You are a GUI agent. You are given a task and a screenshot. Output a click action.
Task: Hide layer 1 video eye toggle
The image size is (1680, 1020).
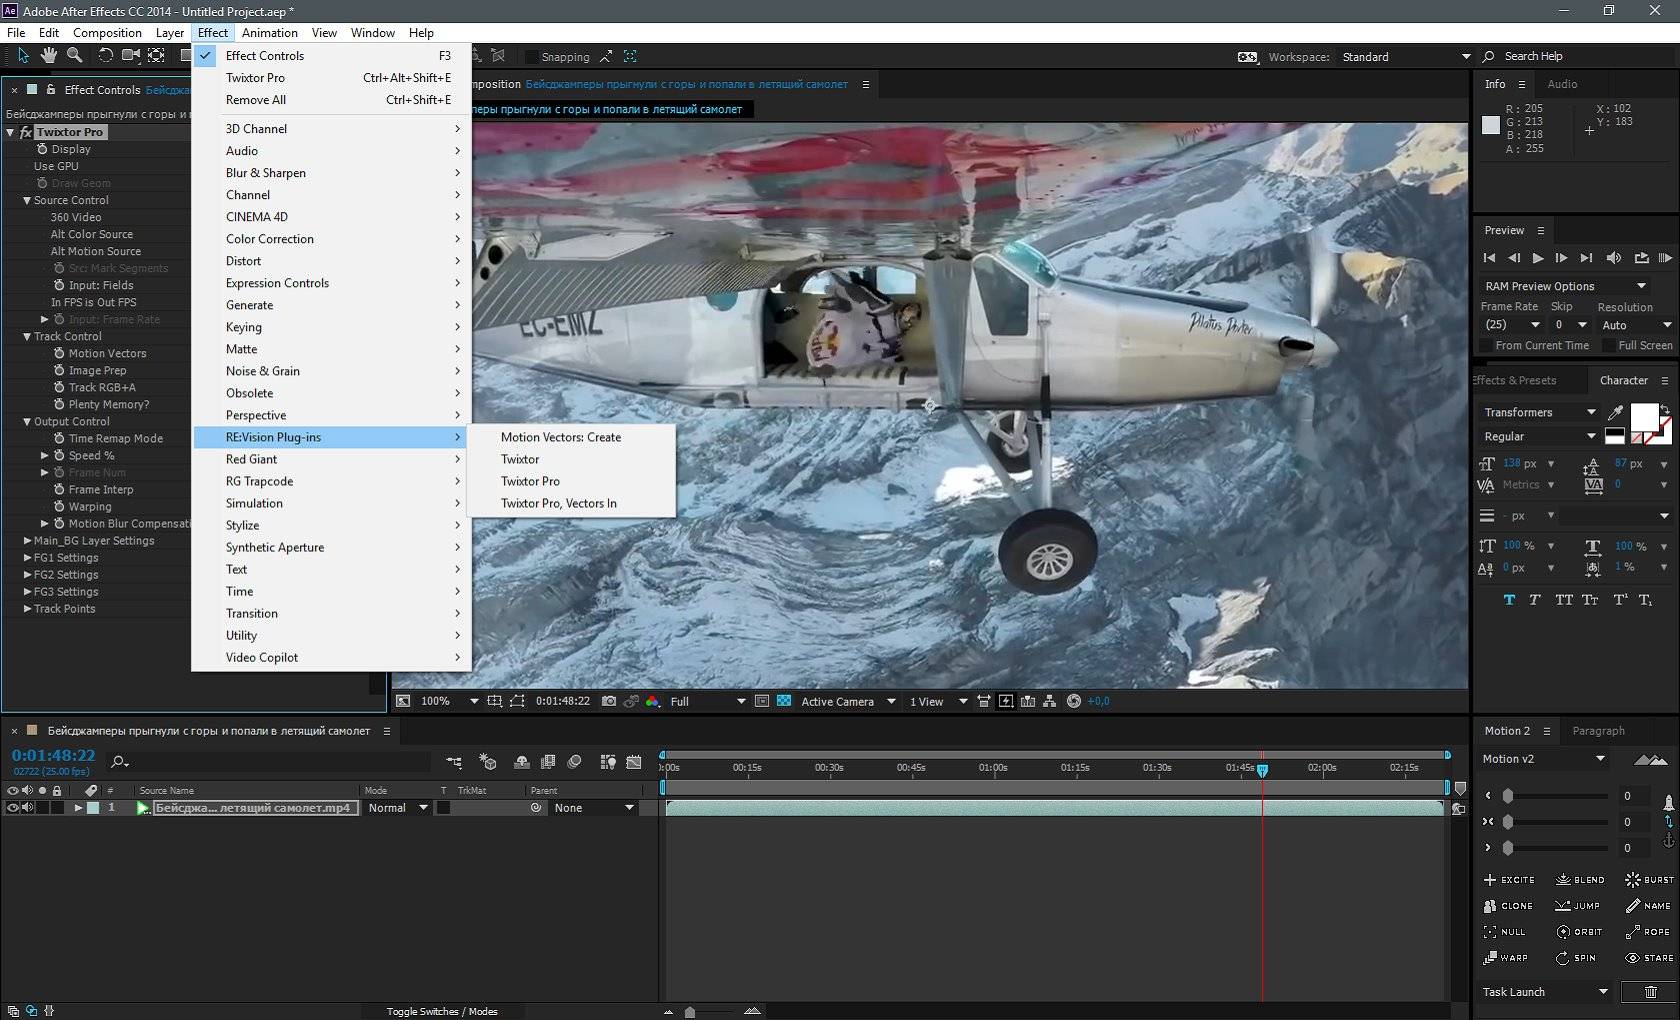coord(13,808)
